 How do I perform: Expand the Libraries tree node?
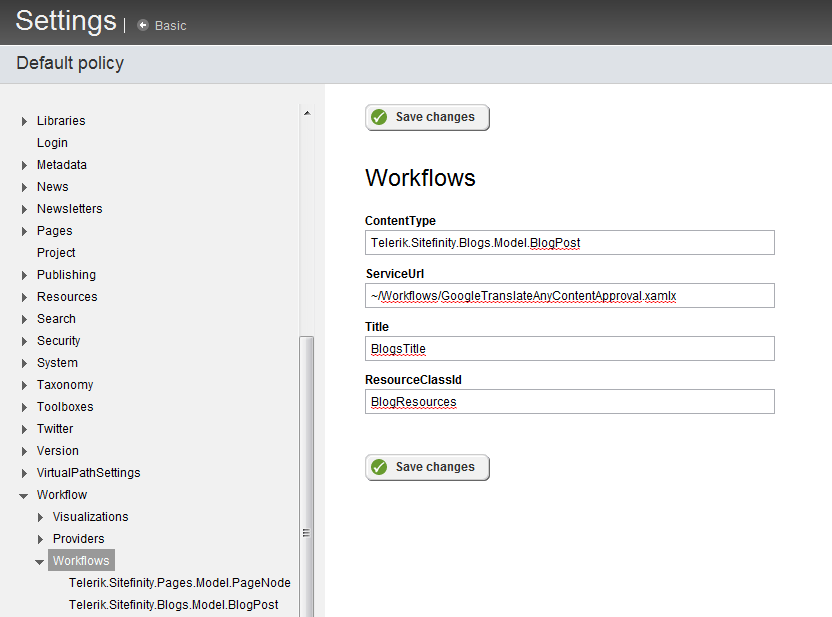click(24, 121)
